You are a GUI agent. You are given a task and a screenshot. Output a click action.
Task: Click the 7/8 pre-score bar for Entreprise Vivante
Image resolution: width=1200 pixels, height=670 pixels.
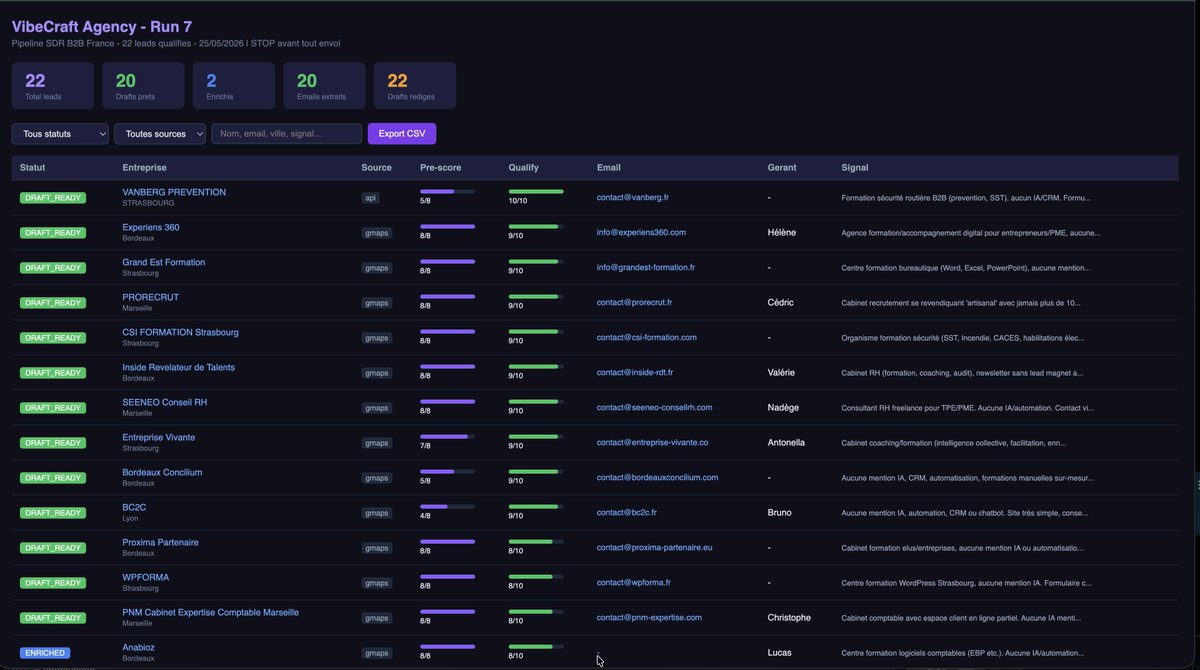point(447,436)
